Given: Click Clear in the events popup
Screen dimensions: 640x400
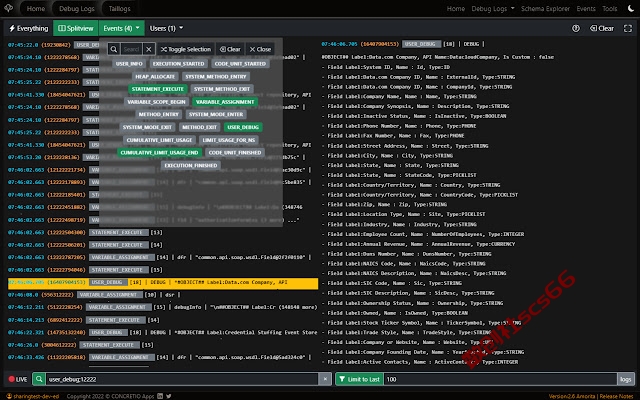Looking at the screenshot, I should point(230,49).
